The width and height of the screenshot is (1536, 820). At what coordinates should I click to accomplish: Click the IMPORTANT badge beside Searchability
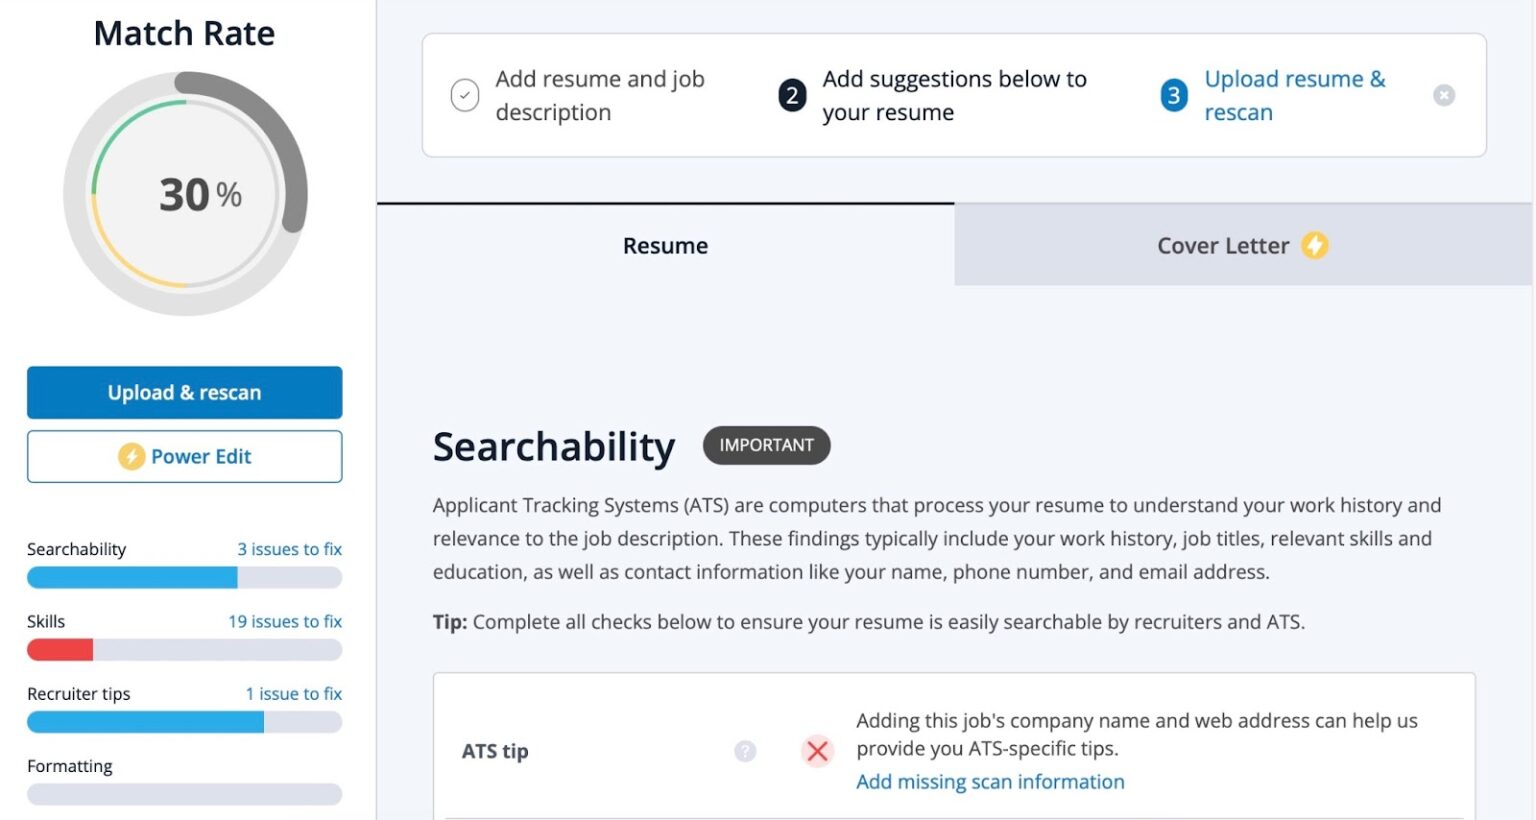click(x=766, y=445)
